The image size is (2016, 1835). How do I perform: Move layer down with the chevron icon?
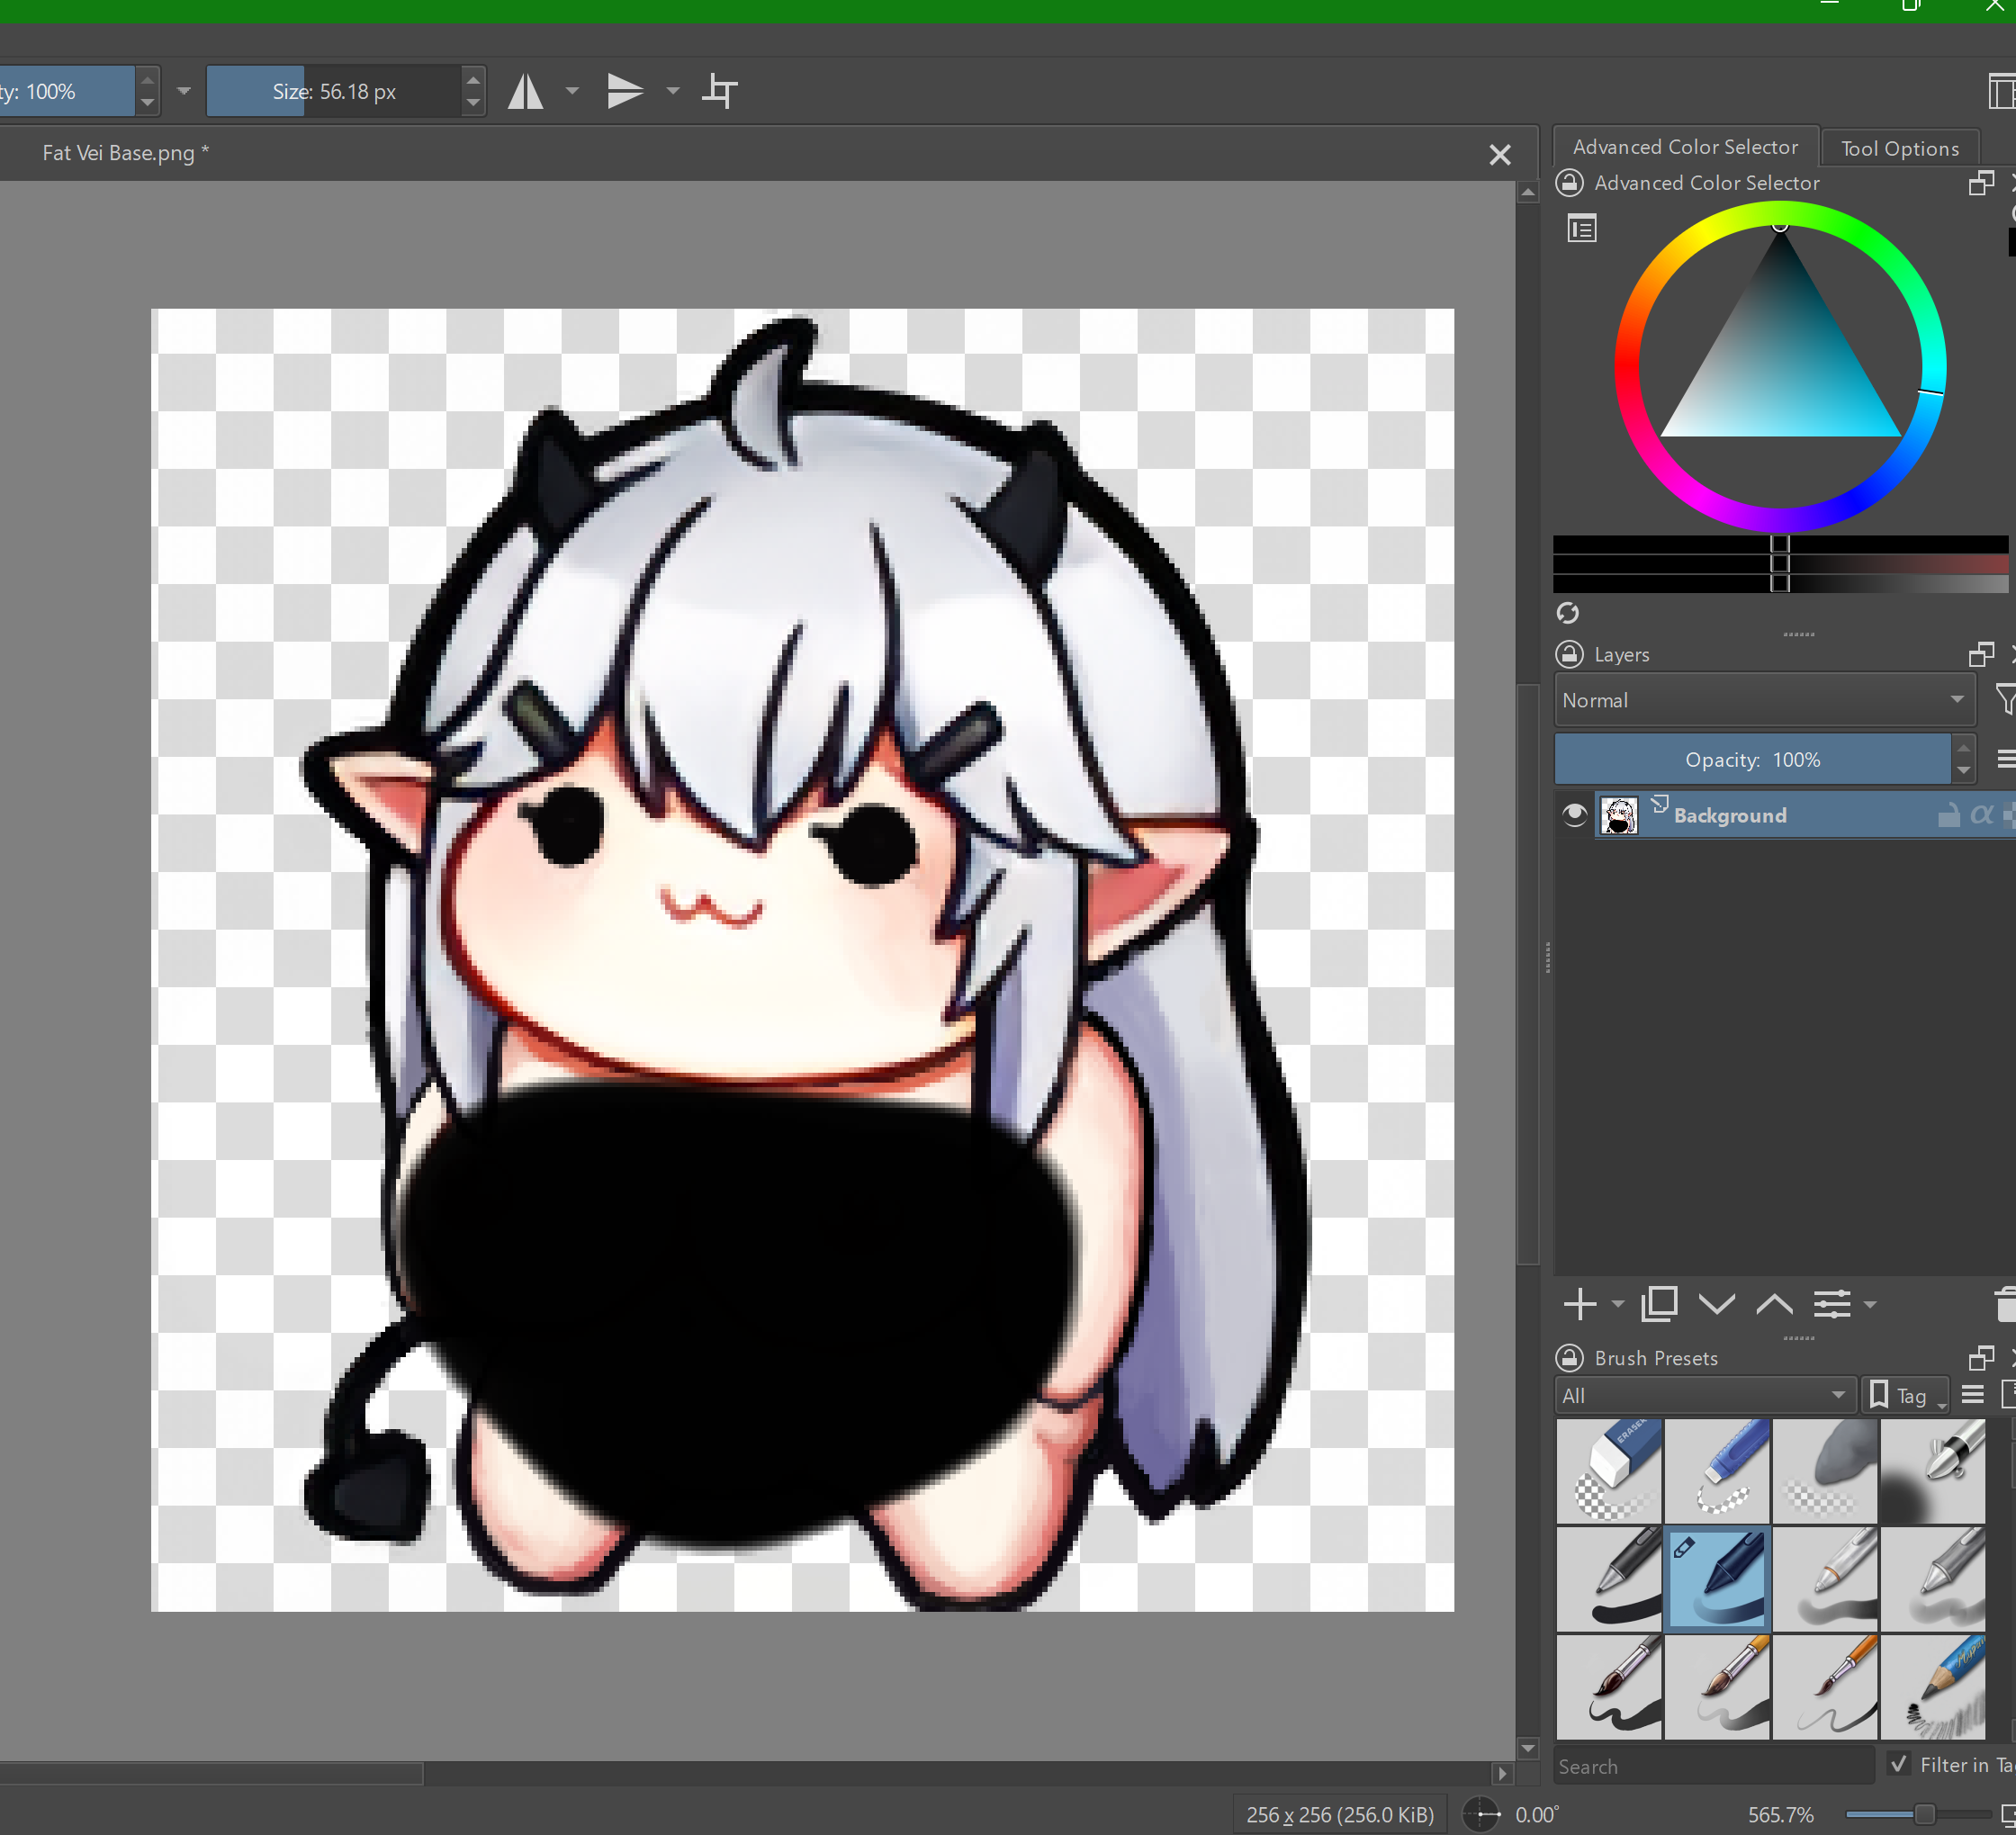pos(1716,1304)
